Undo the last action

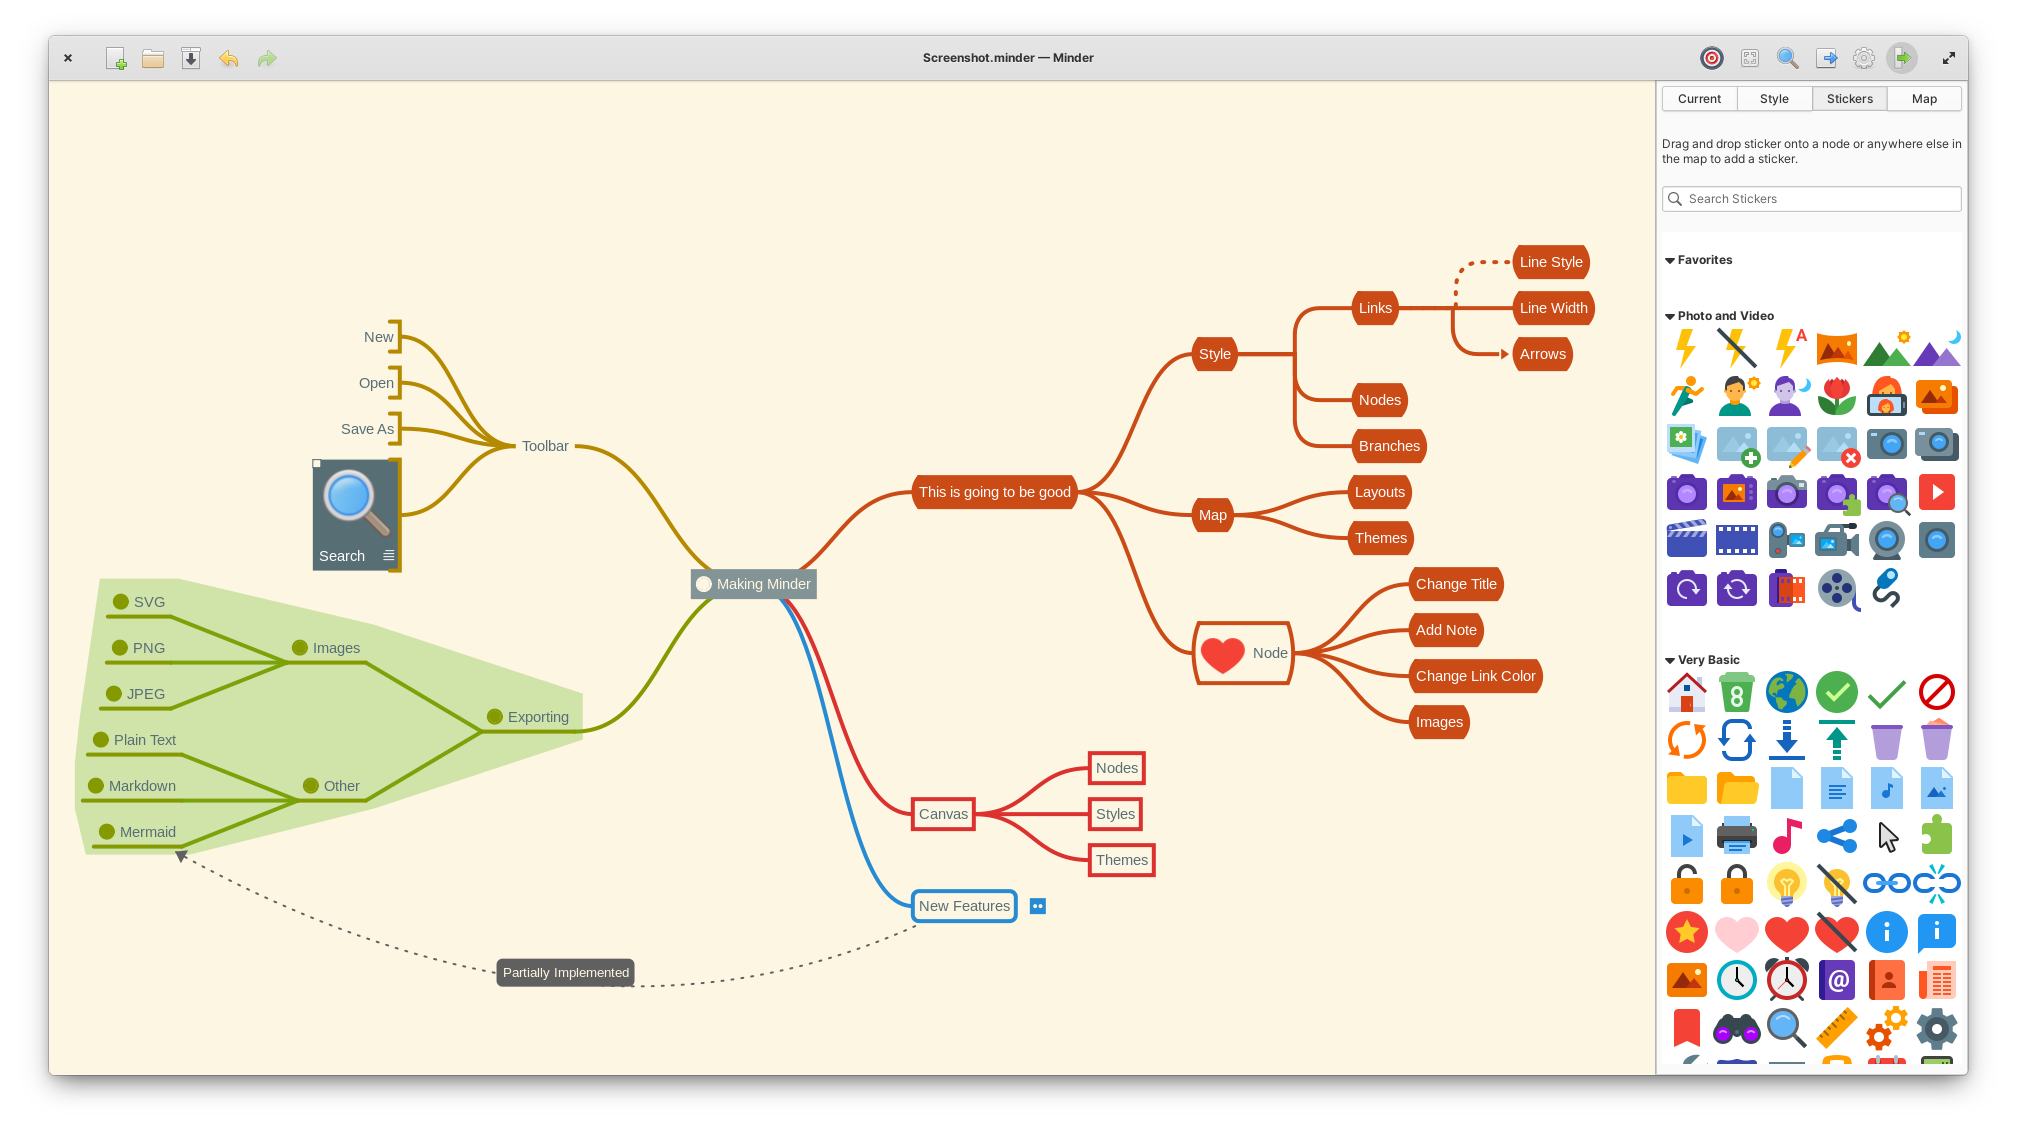pyautogui.click(x=229, y=59)
